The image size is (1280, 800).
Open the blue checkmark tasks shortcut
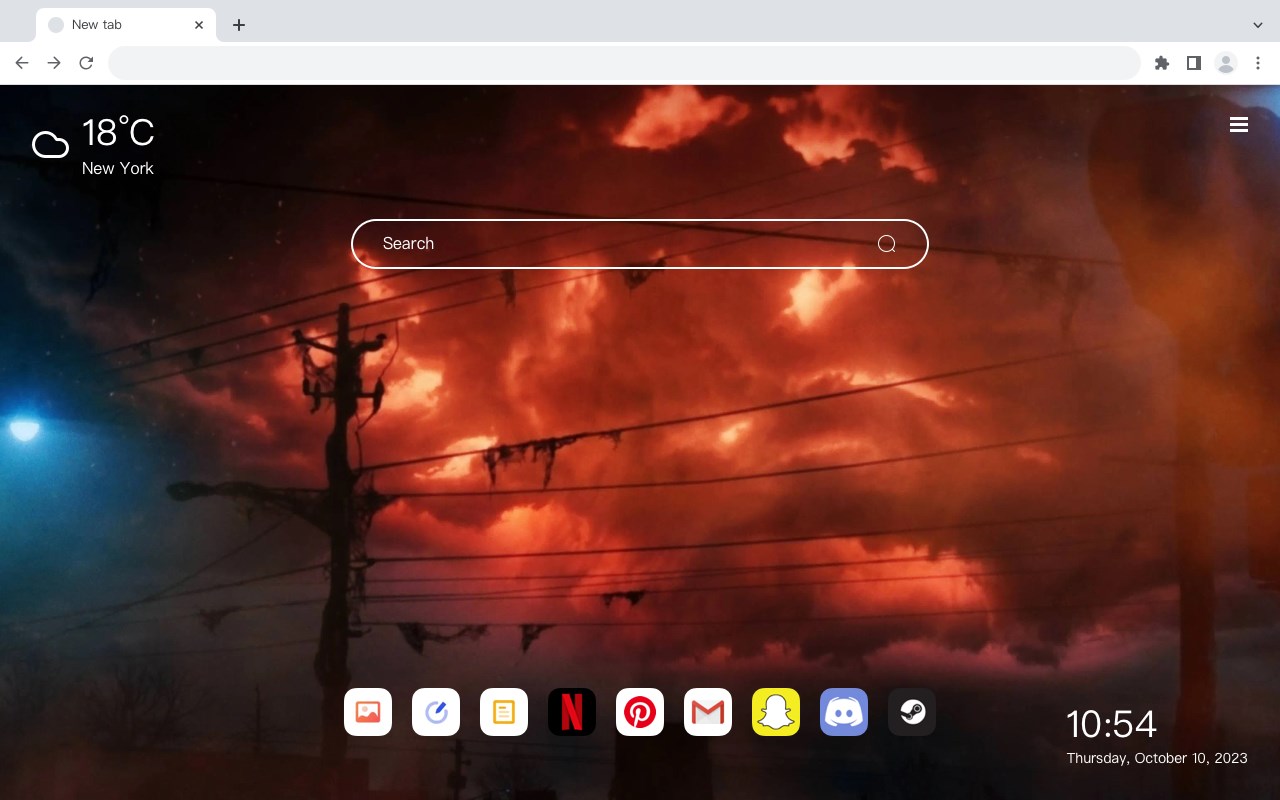436,712
